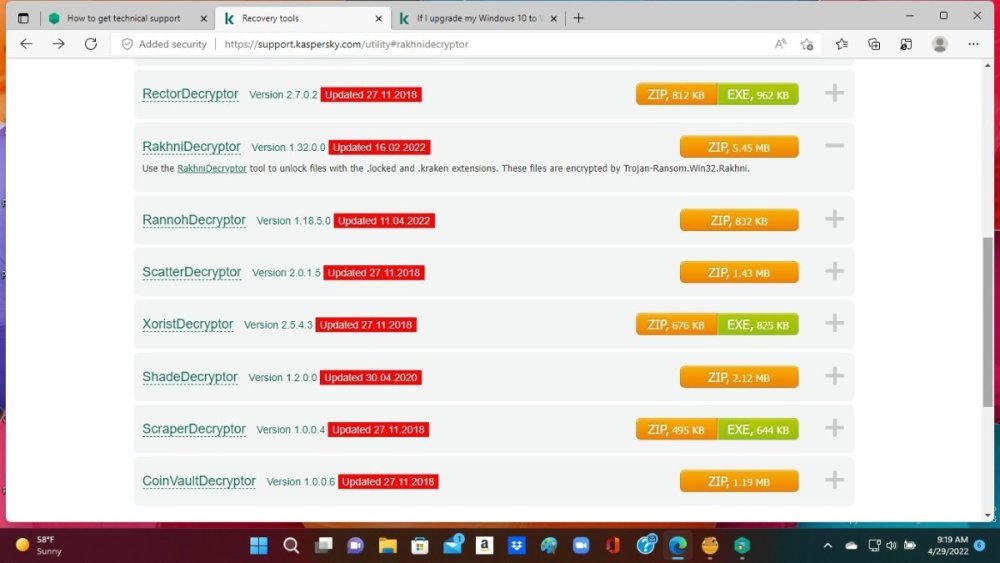1000x563 pixels.
Task: Close the Recovery tools tab
Action: coord(379,18)
